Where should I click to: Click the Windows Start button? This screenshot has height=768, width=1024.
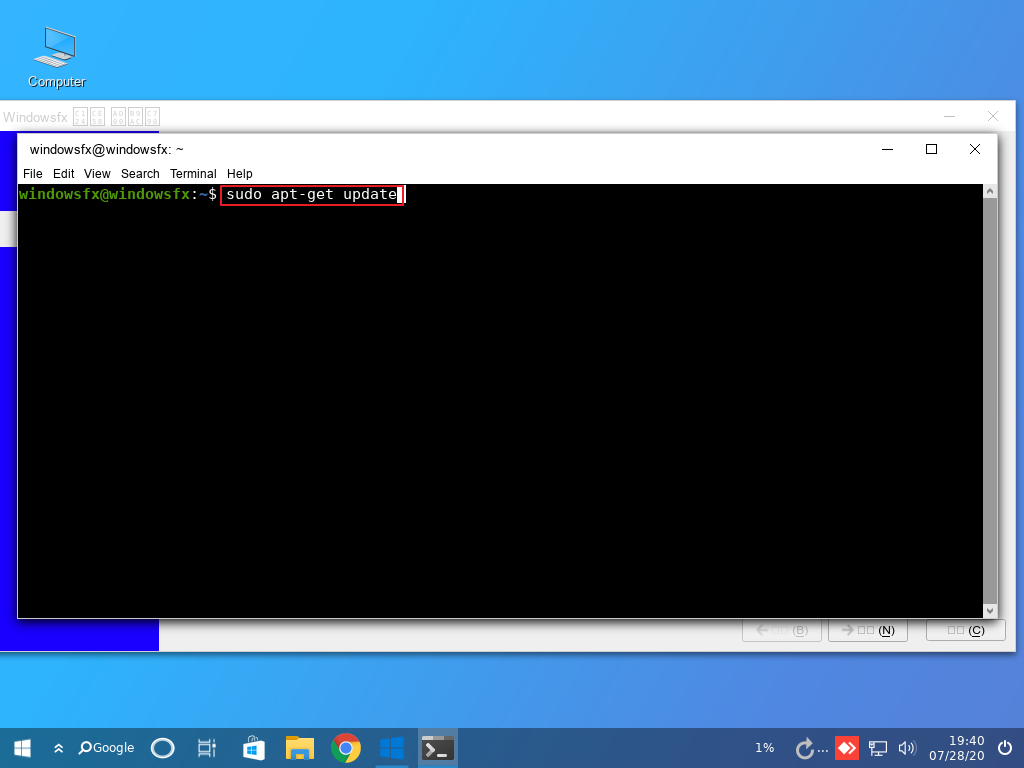point(22,748)
